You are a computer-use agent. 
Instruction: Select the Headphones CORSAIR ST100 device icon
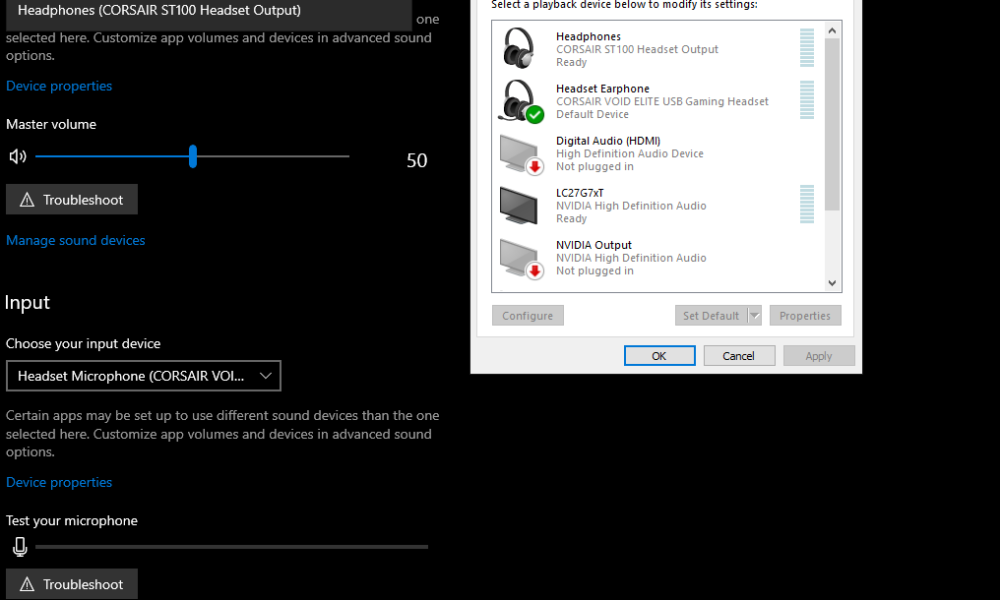[x=519, y=46]
